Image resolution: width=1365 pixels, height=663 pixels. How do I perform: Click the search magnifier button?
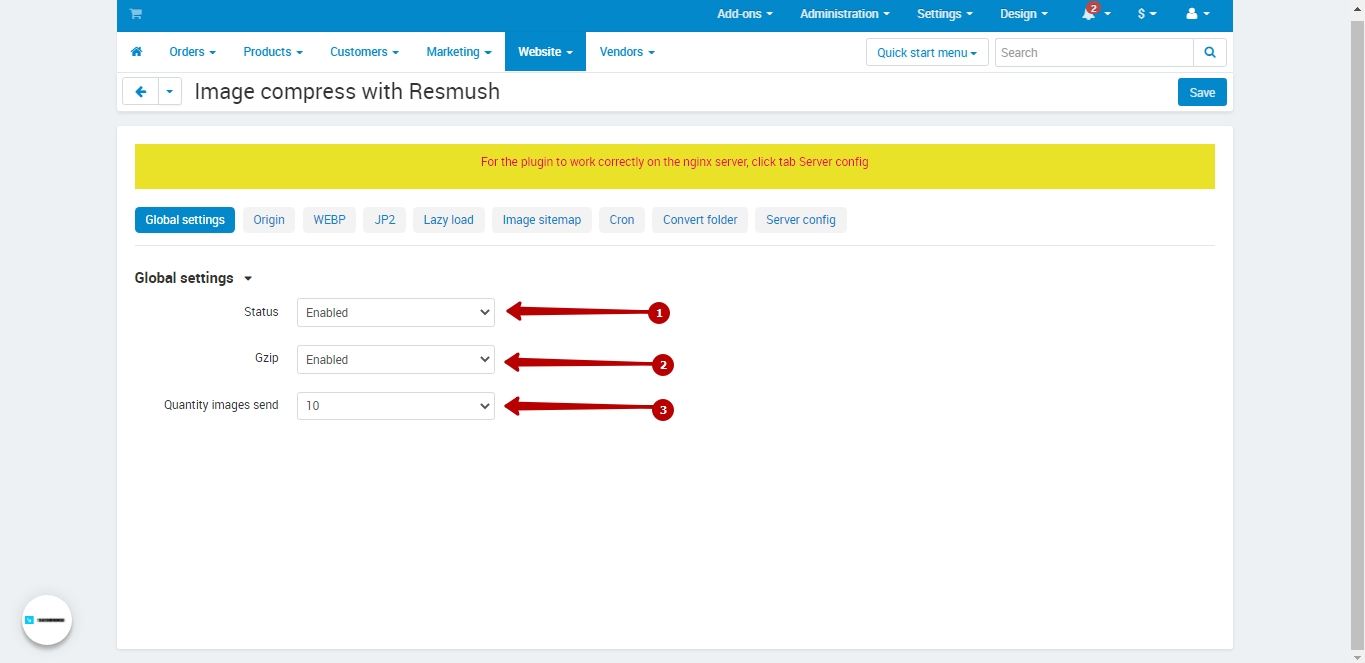1210,53
